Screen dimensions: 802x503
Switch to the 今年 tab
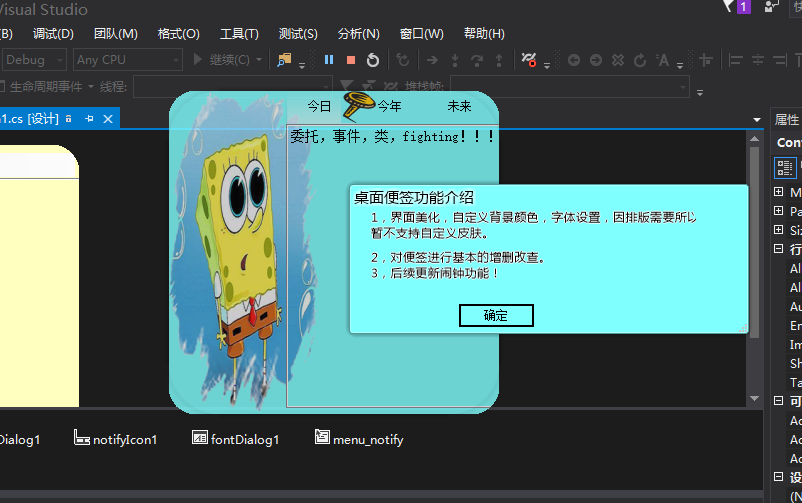390,106
